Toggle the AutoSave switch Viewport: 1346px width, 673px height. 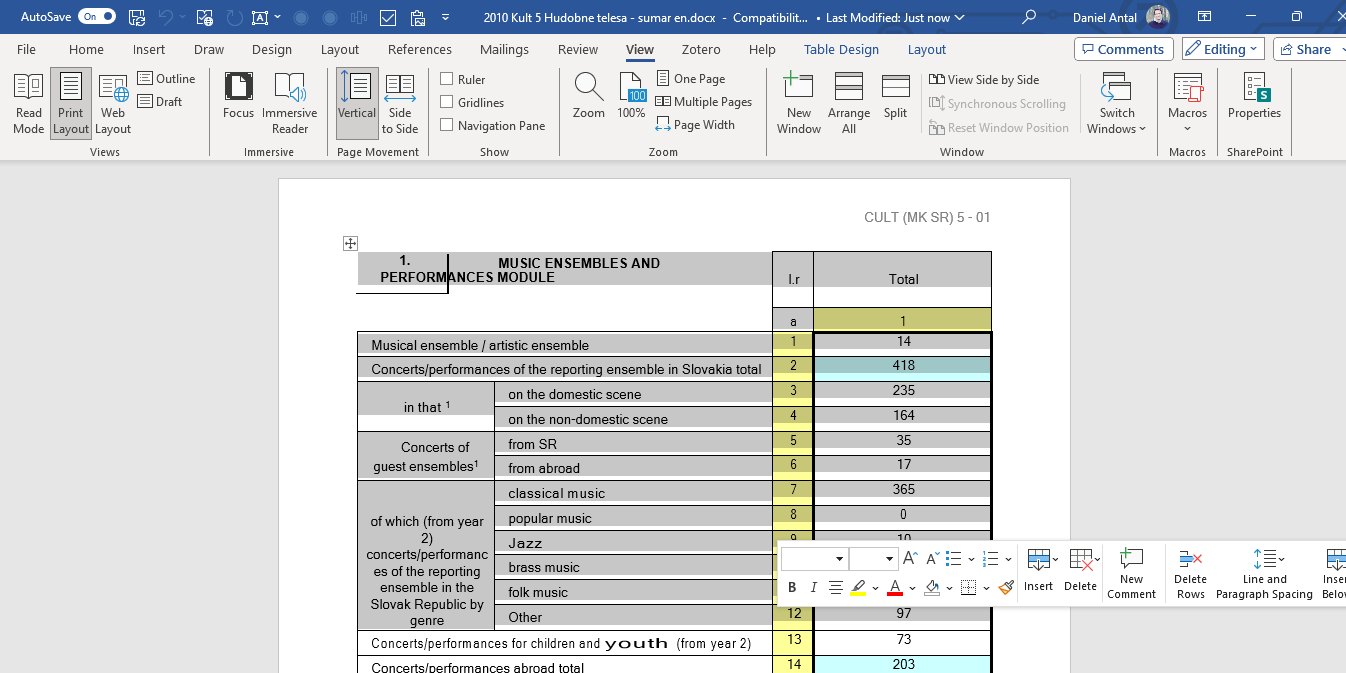[96, 17]
